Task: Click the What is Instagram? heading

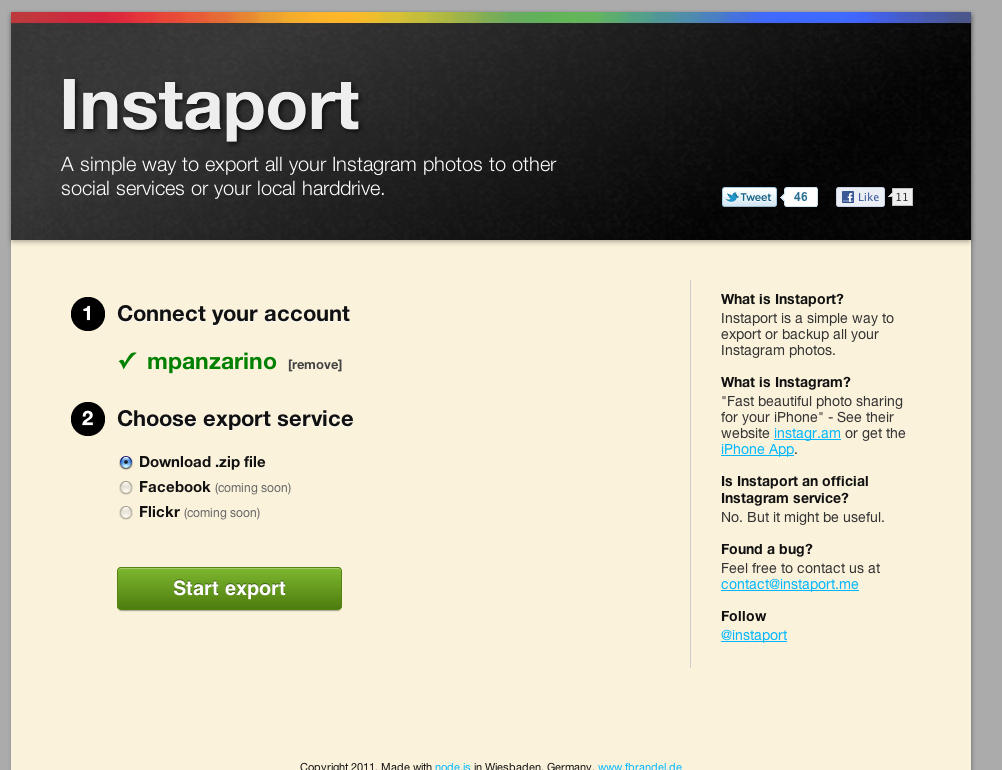Action: (785, 382)
